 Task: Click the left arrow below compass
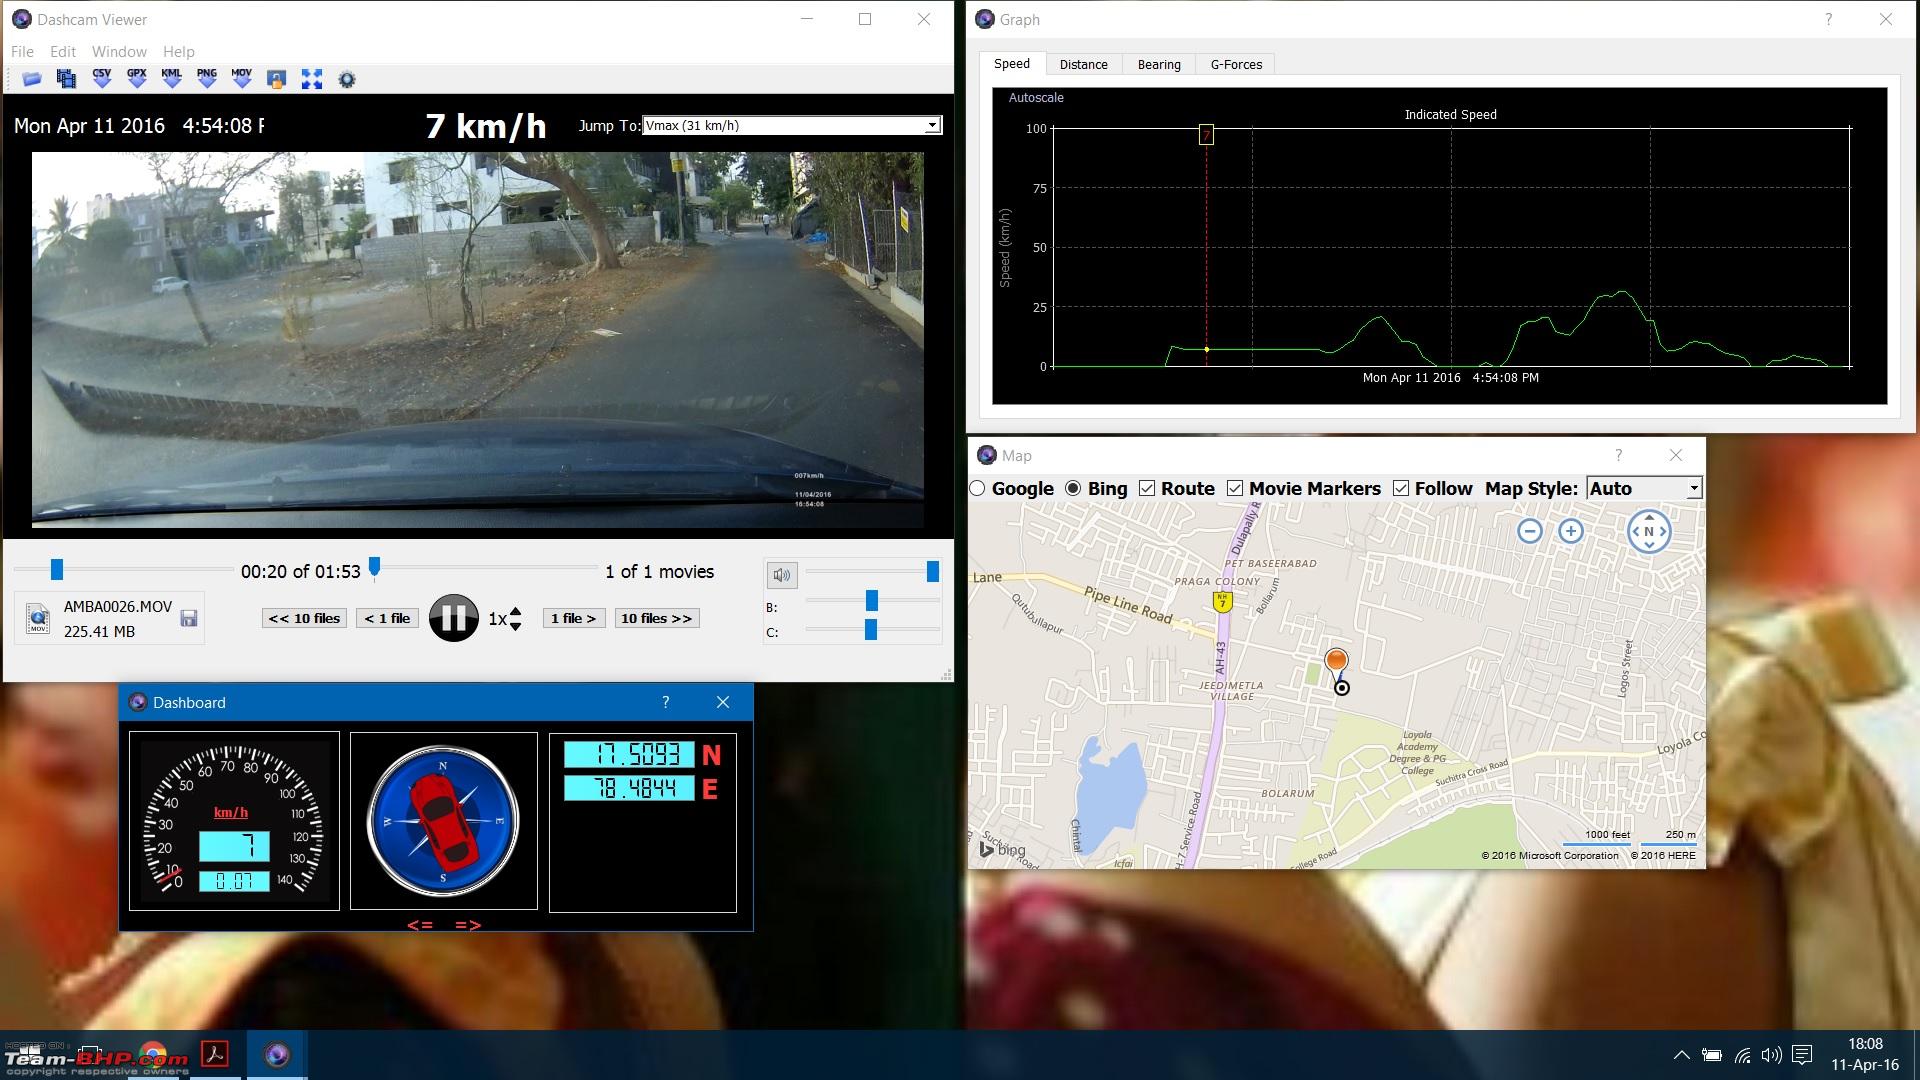click(420, 924)
